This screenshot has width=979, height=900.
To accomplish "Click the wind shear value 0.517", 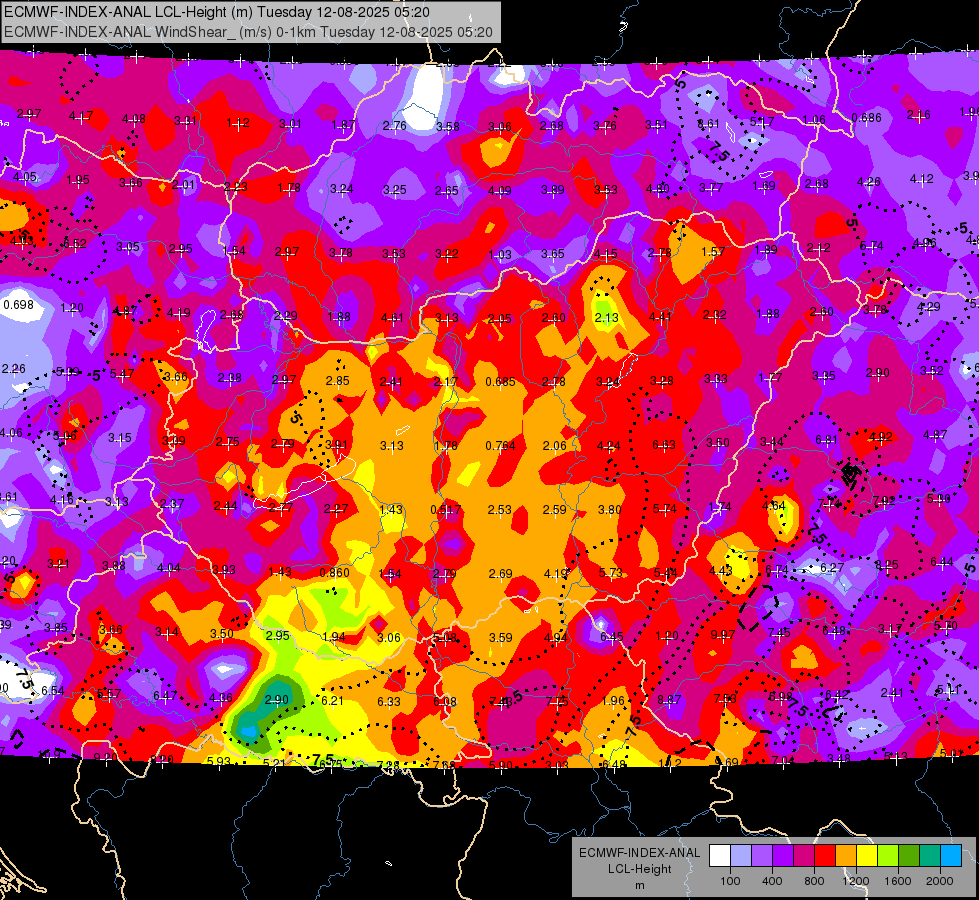I will [446, 510].
